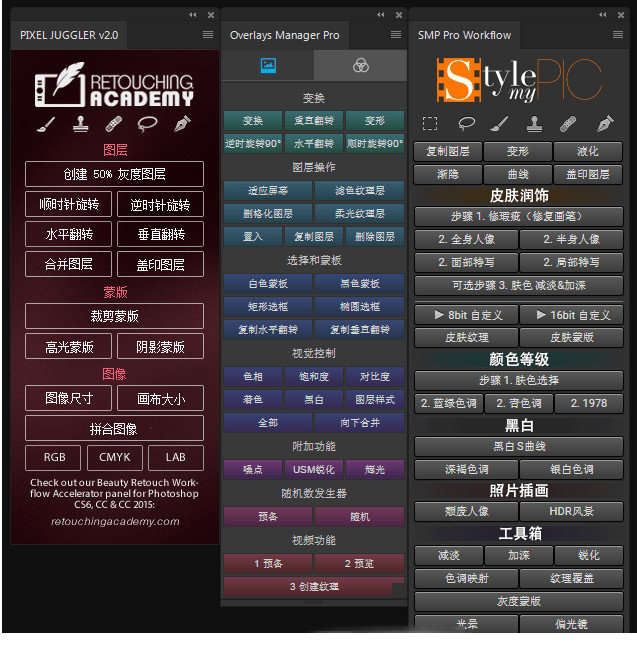The image size is (637, 658).
Task: Click the 拼合图像 button
Action: click(x=114, y=428)
